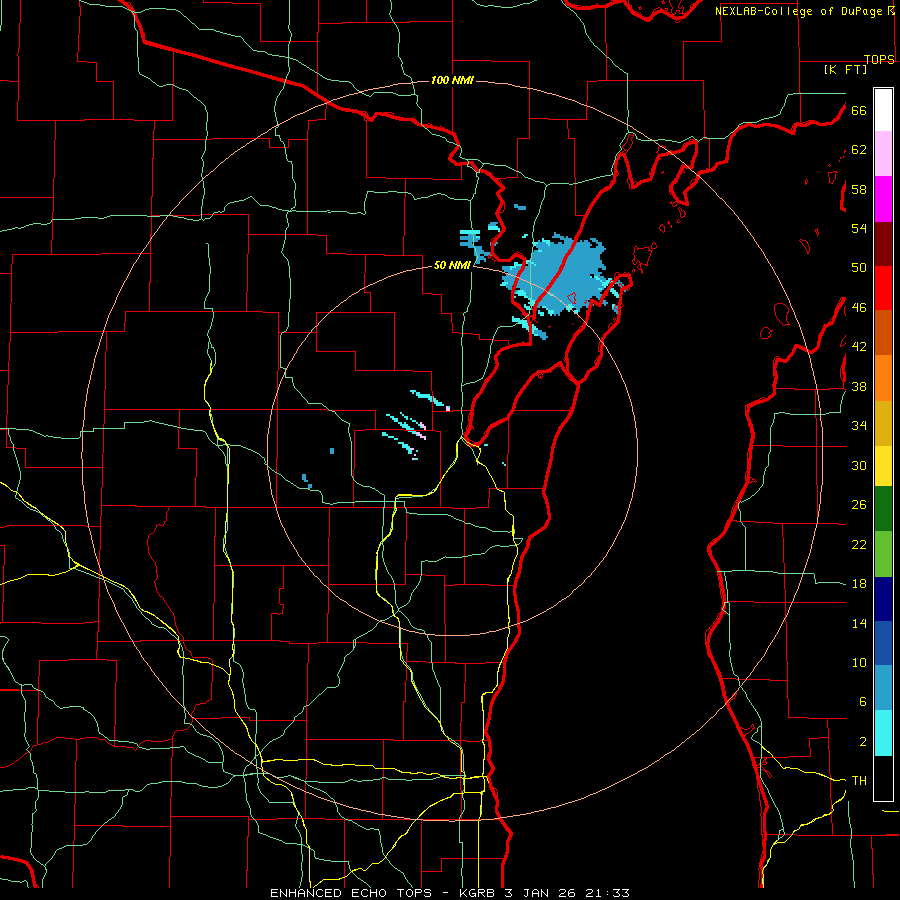Click the "34" legend value
This screenshot has height=900, width=900.
tap(858, 426)
